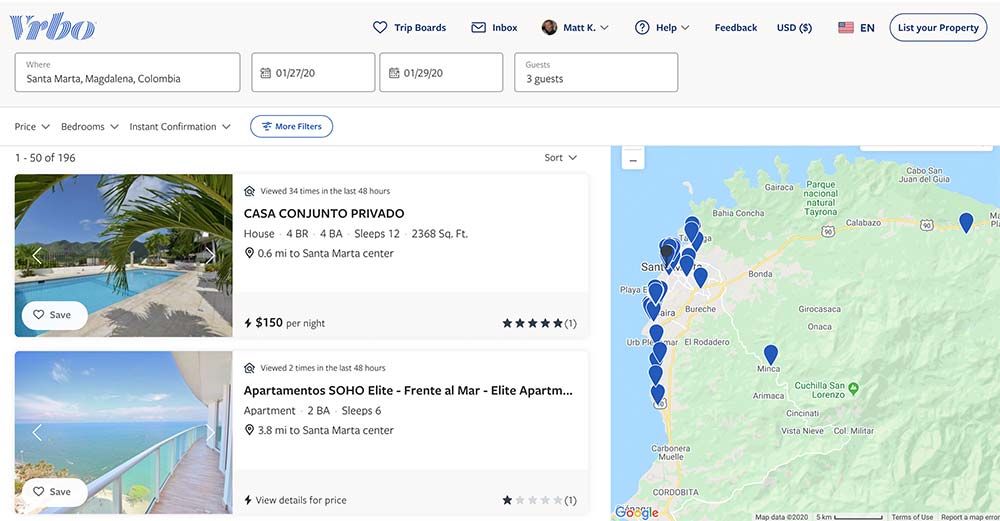
Task: Click location pin icon for 0.6 mi distance
Action: click(x=249, y=253)
